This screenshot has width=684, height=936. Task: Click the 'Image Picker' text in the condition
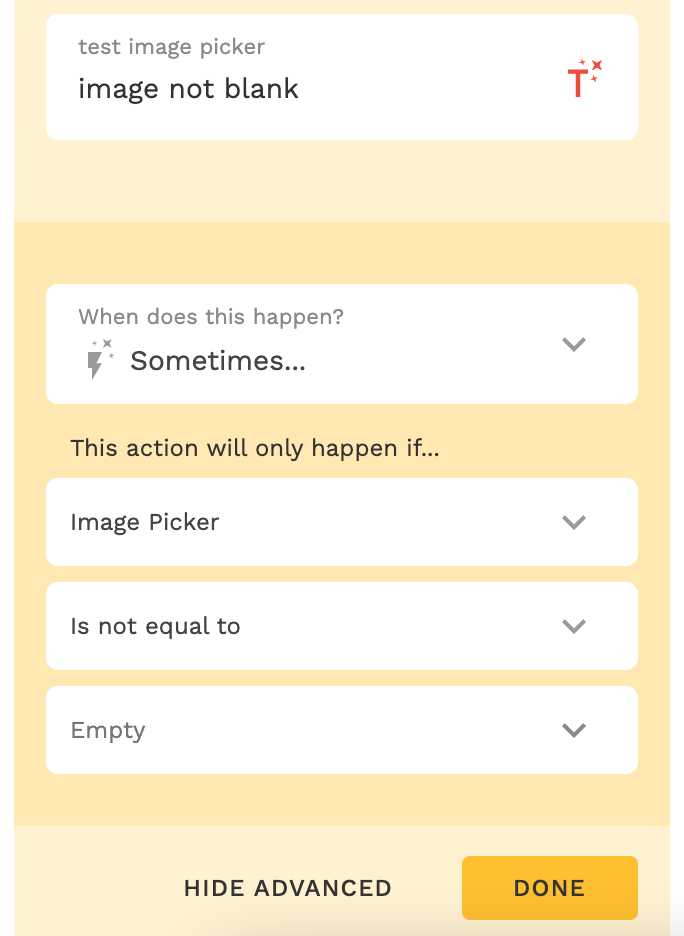[x=145, y=522]
